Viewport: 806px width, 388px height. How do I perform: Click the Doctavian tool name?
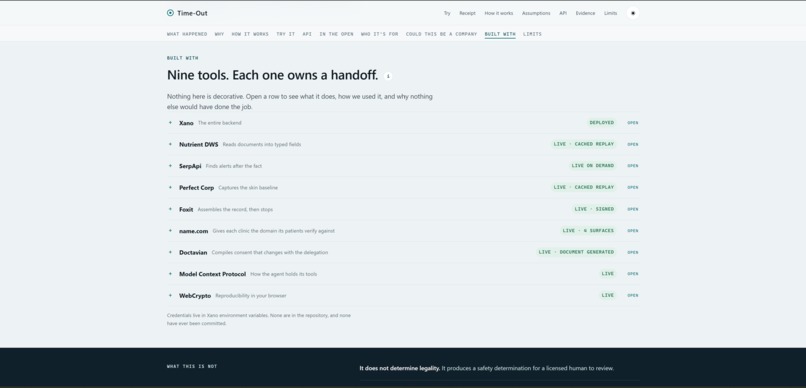click(x=193, y=252)
